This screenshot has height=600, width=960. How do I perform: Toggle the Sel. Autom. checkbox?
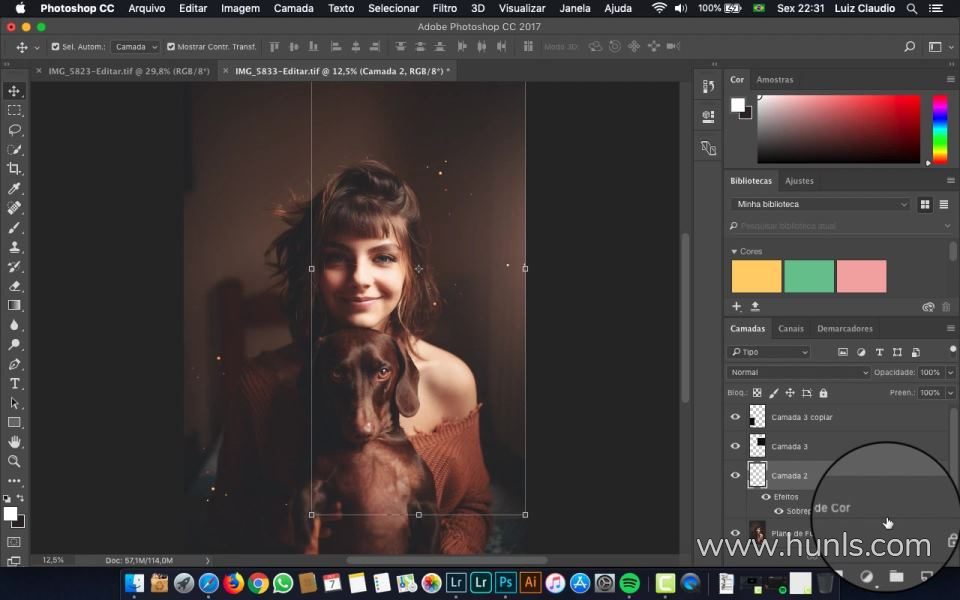(x=54, y=47)
